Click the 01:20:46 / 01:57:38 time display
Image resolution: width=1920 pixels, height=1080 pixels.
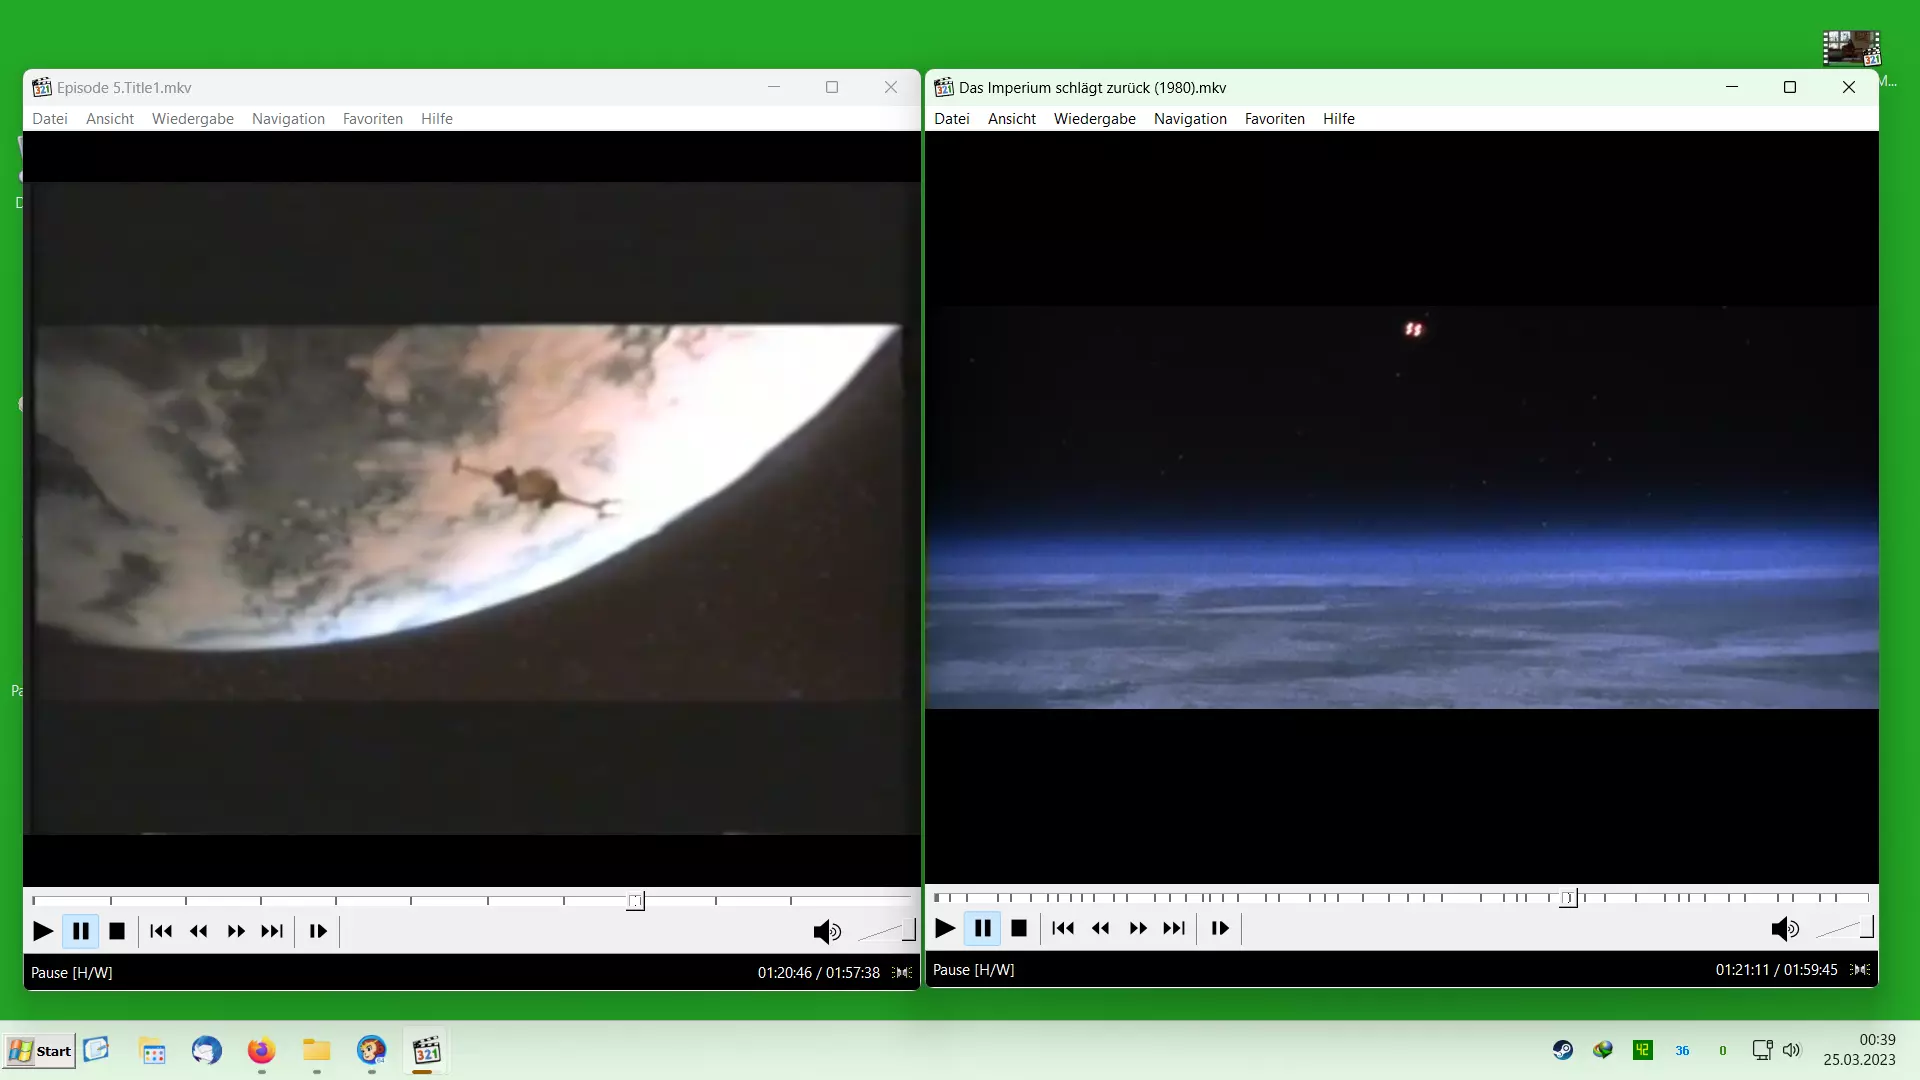[x=818, y=972]
